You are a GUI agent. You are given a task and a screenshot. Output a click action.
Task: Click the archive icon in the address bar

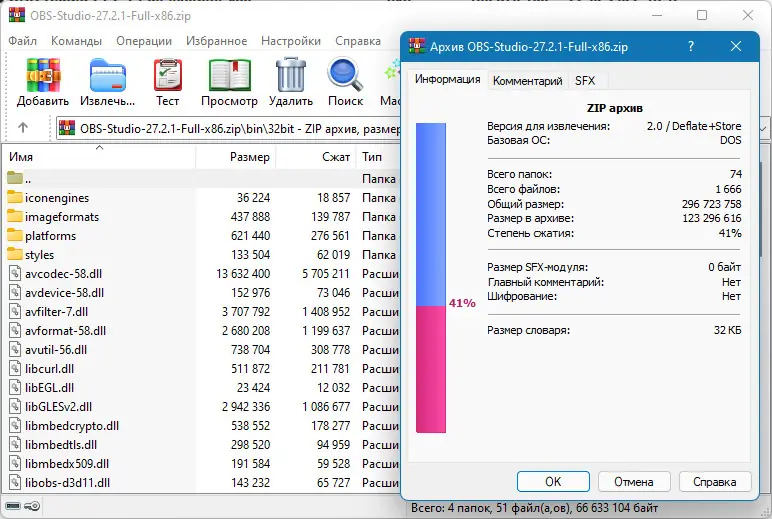pos(67,129)
